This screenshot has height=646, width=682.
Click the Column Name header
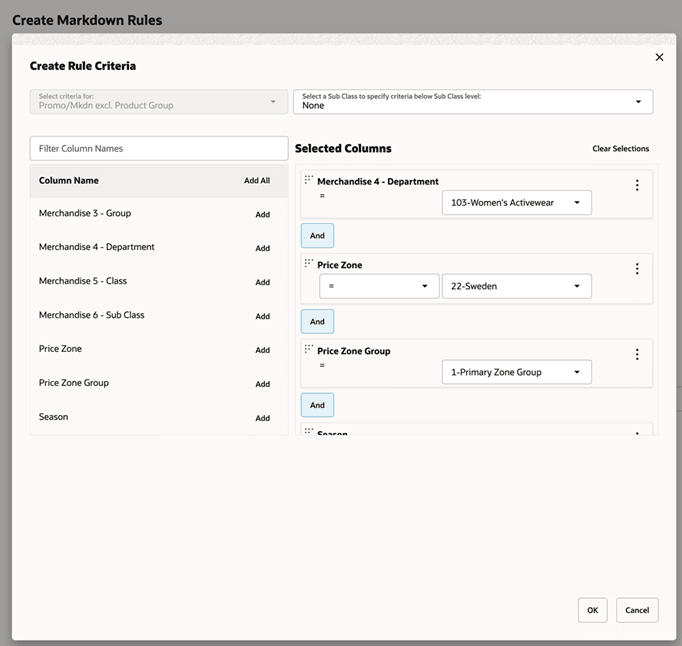click(69, 181)
